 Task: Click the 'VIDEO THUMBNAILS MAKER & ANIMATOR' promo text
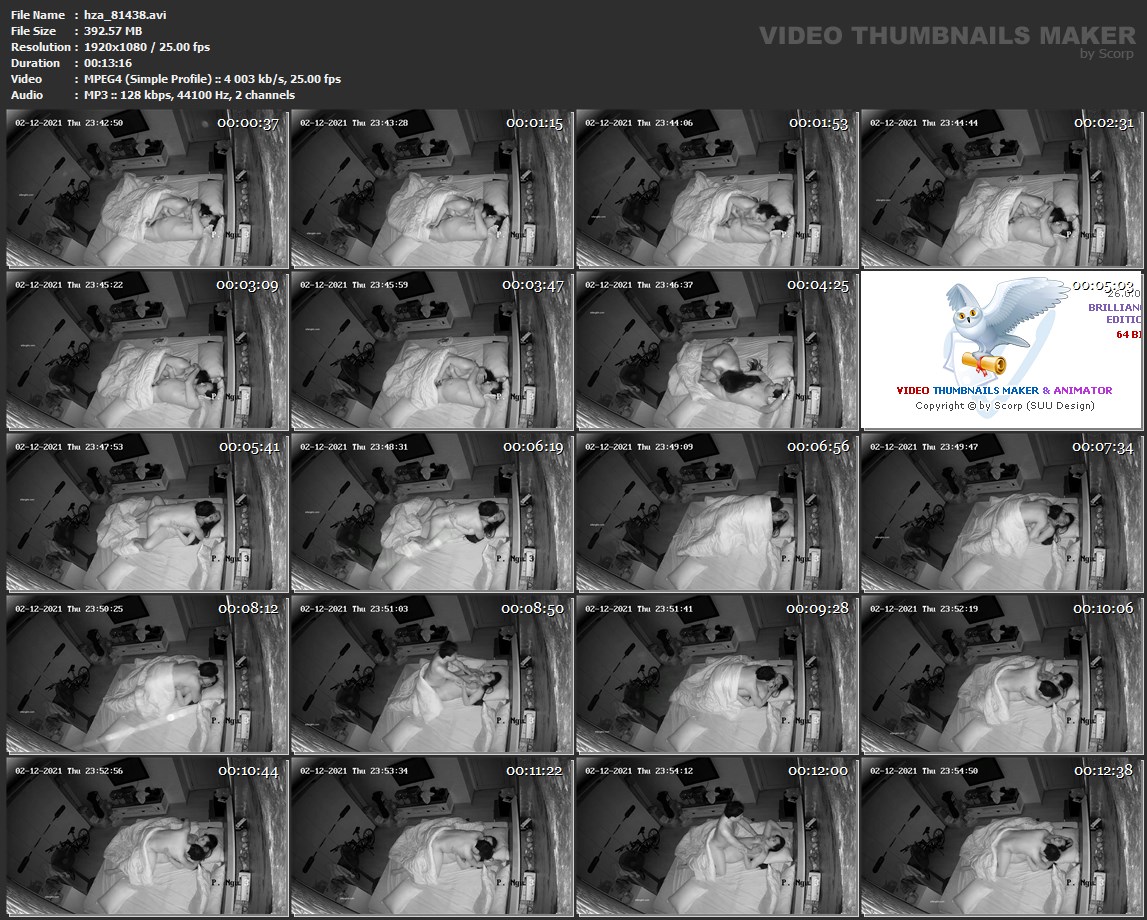tap(1003, 391)
